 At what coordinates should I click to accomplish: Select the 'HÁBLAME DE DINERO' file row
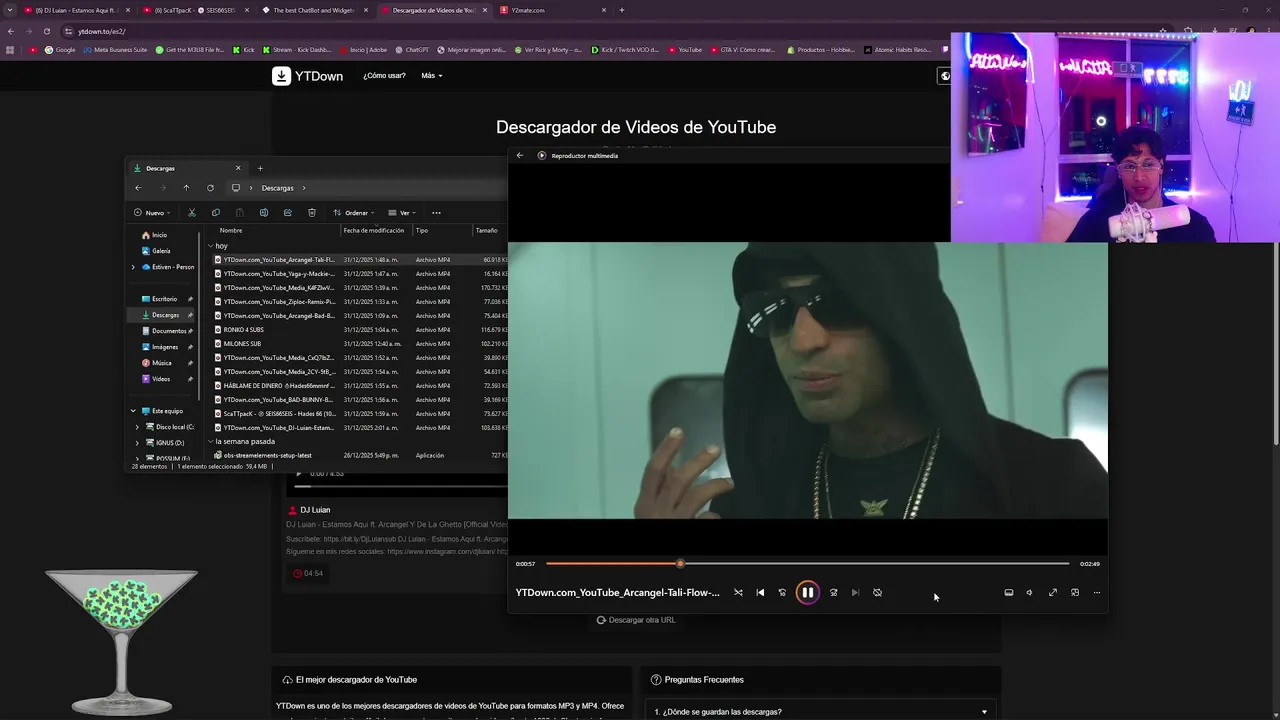(360, 385)
